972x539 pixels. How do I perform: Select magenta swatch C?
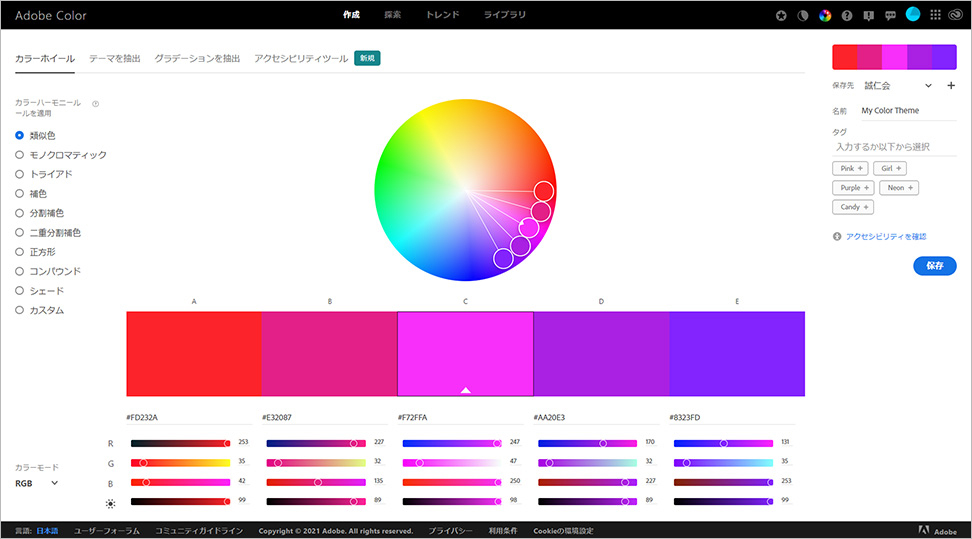pos(466,354)
